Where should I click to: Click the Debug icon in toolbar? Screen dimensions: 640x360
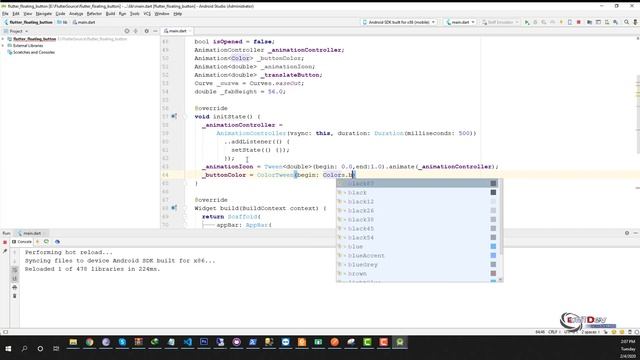click(535, 22)
